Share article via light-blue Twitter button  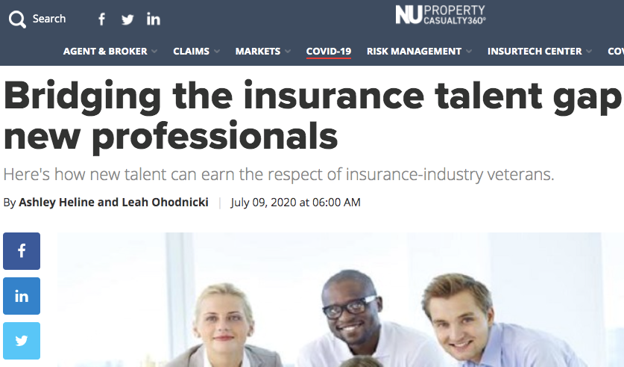[21, 341]
